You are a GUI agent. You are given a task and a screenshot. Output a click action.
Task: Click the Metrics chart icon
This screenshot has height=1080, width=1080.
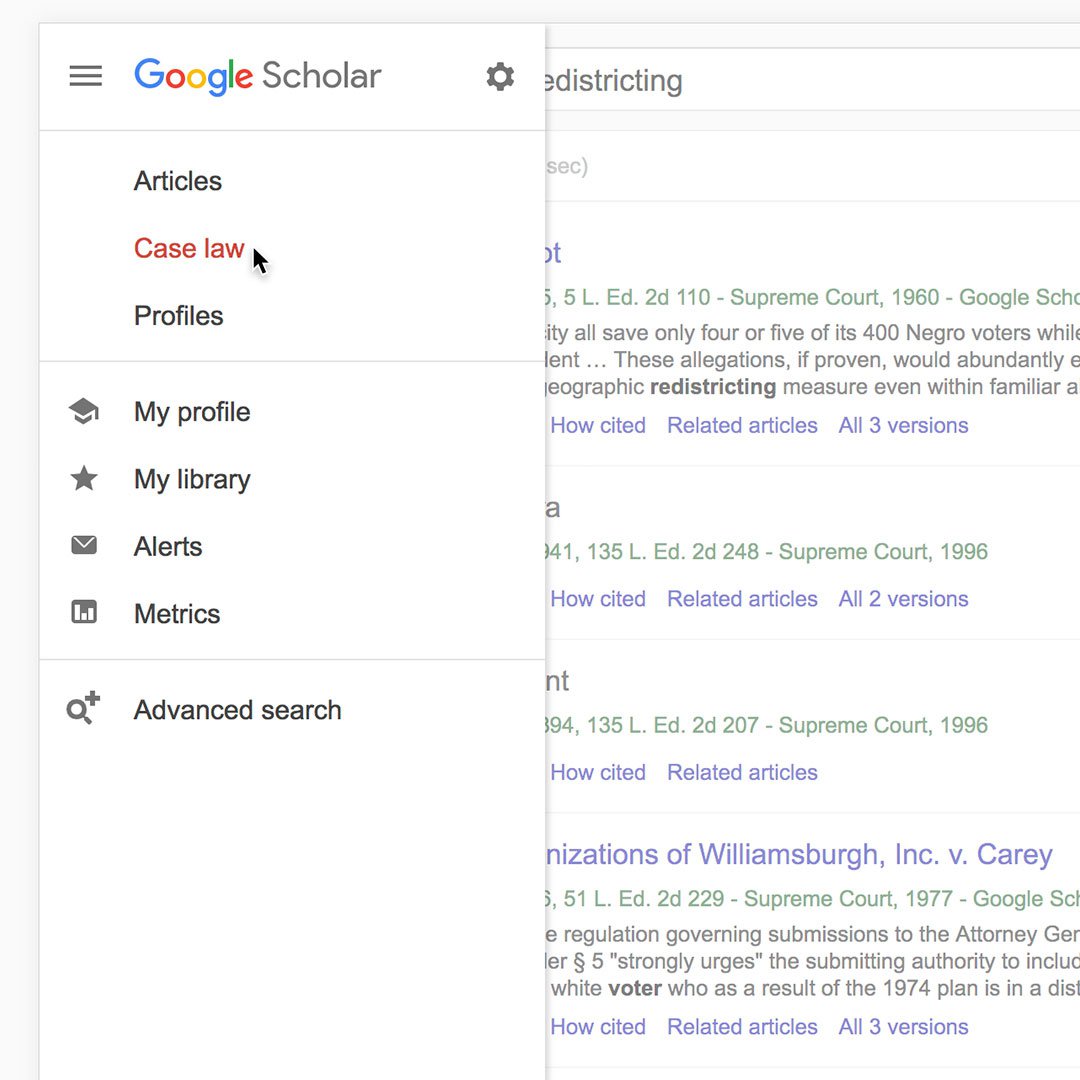(84, 612)
